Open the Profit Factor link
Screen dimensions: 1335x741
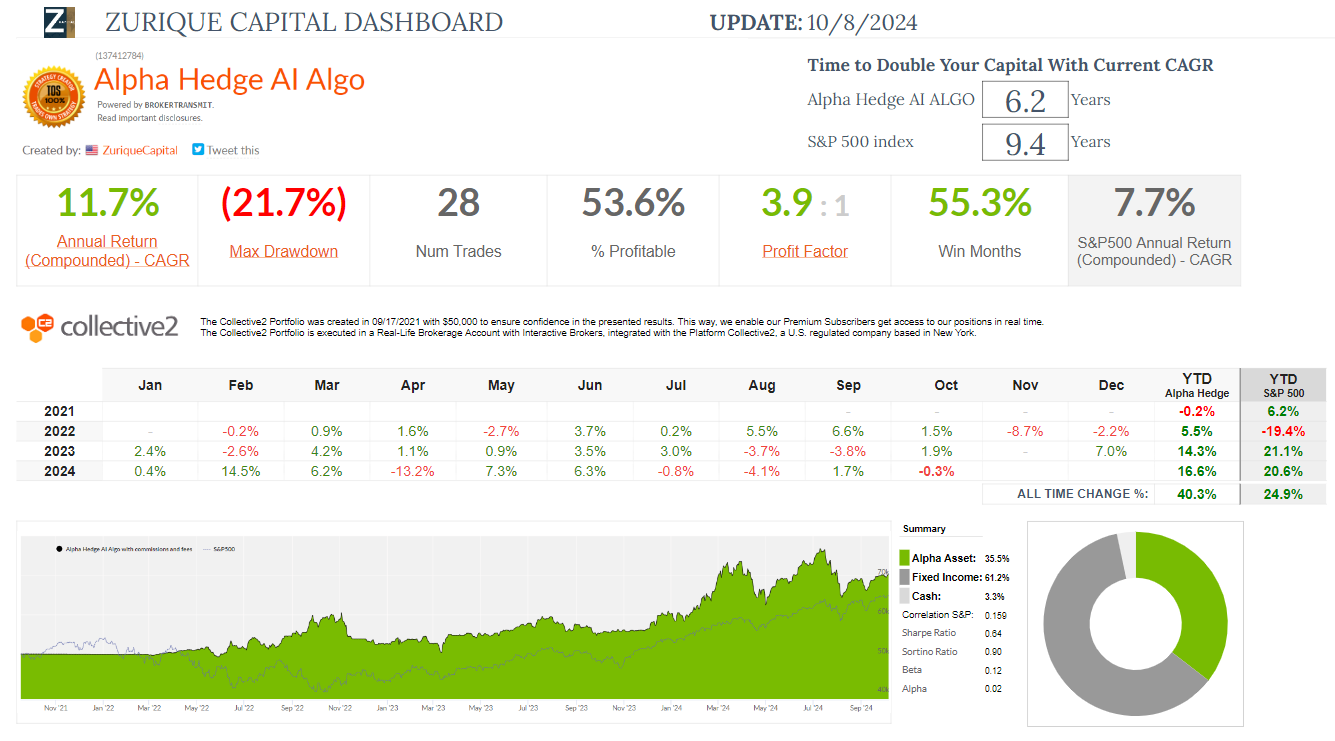click(x=805, y=251)
